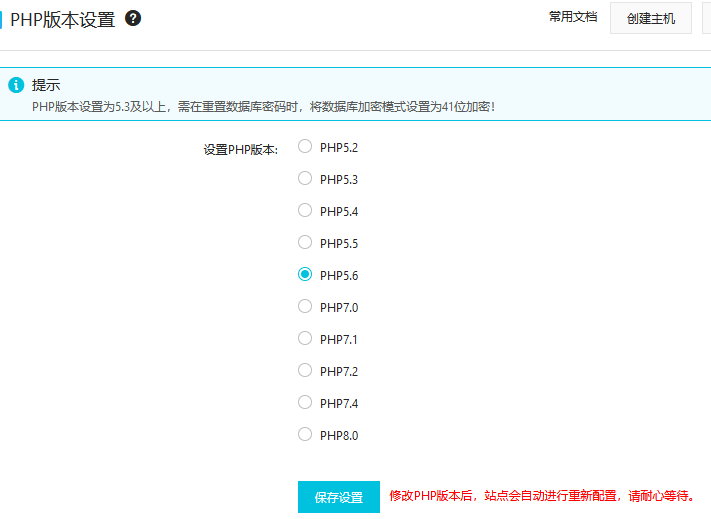Click the PHP版本设置 page title
Image resolution: width=711 pixels, height=519 pixels.
[x=63, y=19]
